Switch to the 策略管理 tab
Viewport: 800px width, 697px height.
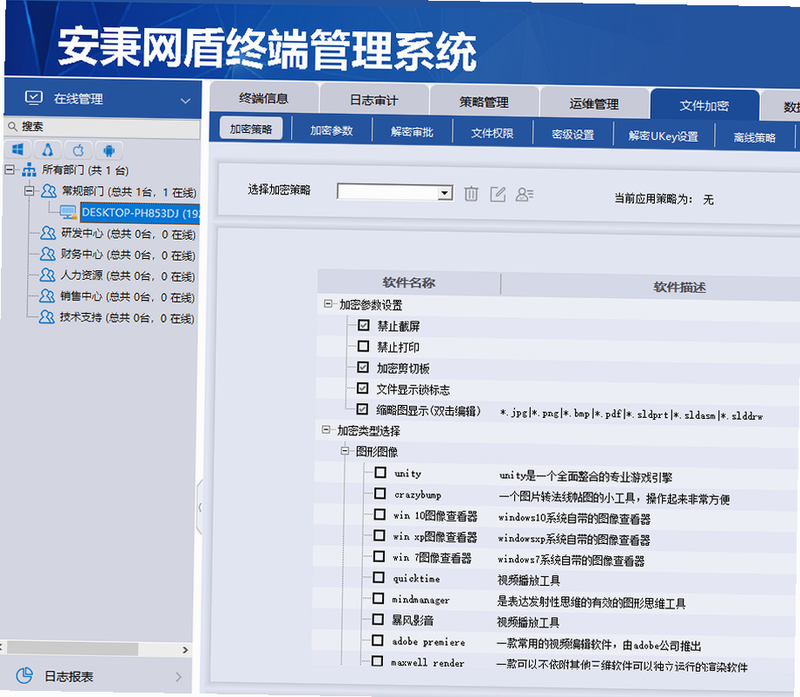point(484,102)
